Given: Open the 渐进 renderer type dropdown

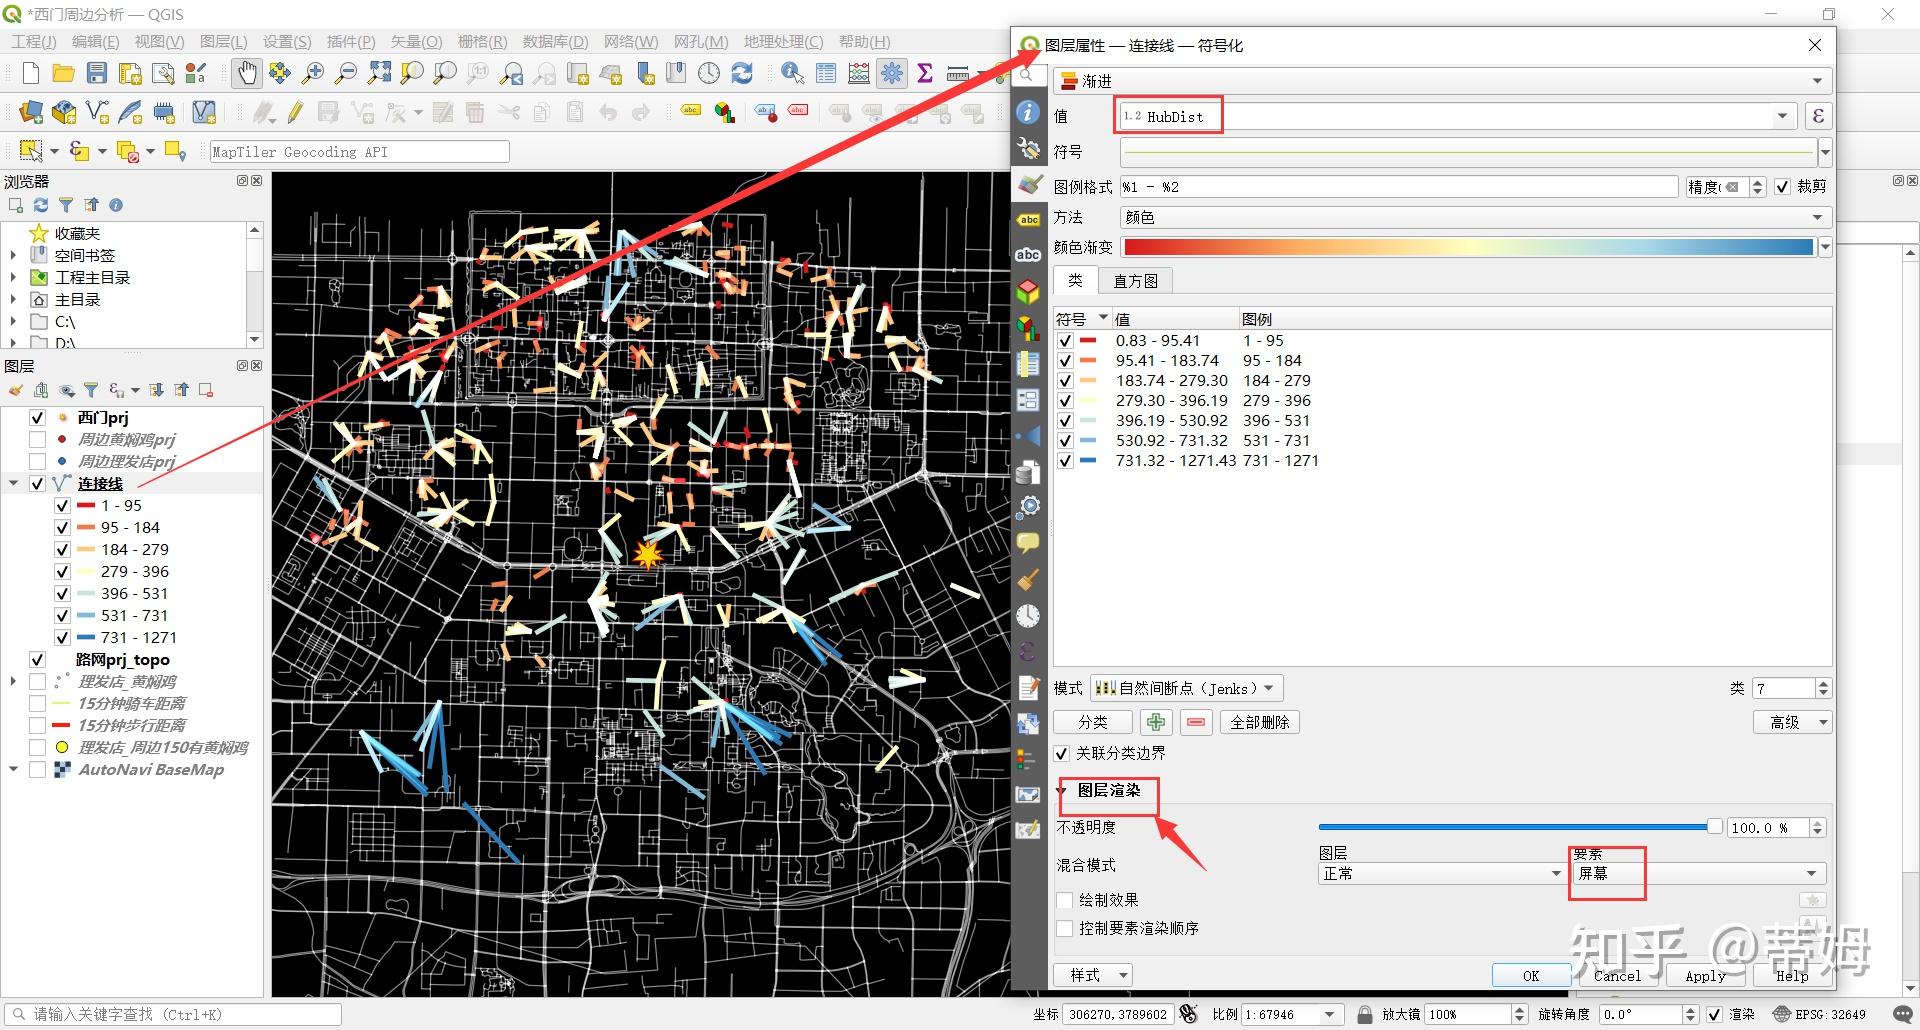Looking at the screenshot, I should click(x=1442, y=81).
